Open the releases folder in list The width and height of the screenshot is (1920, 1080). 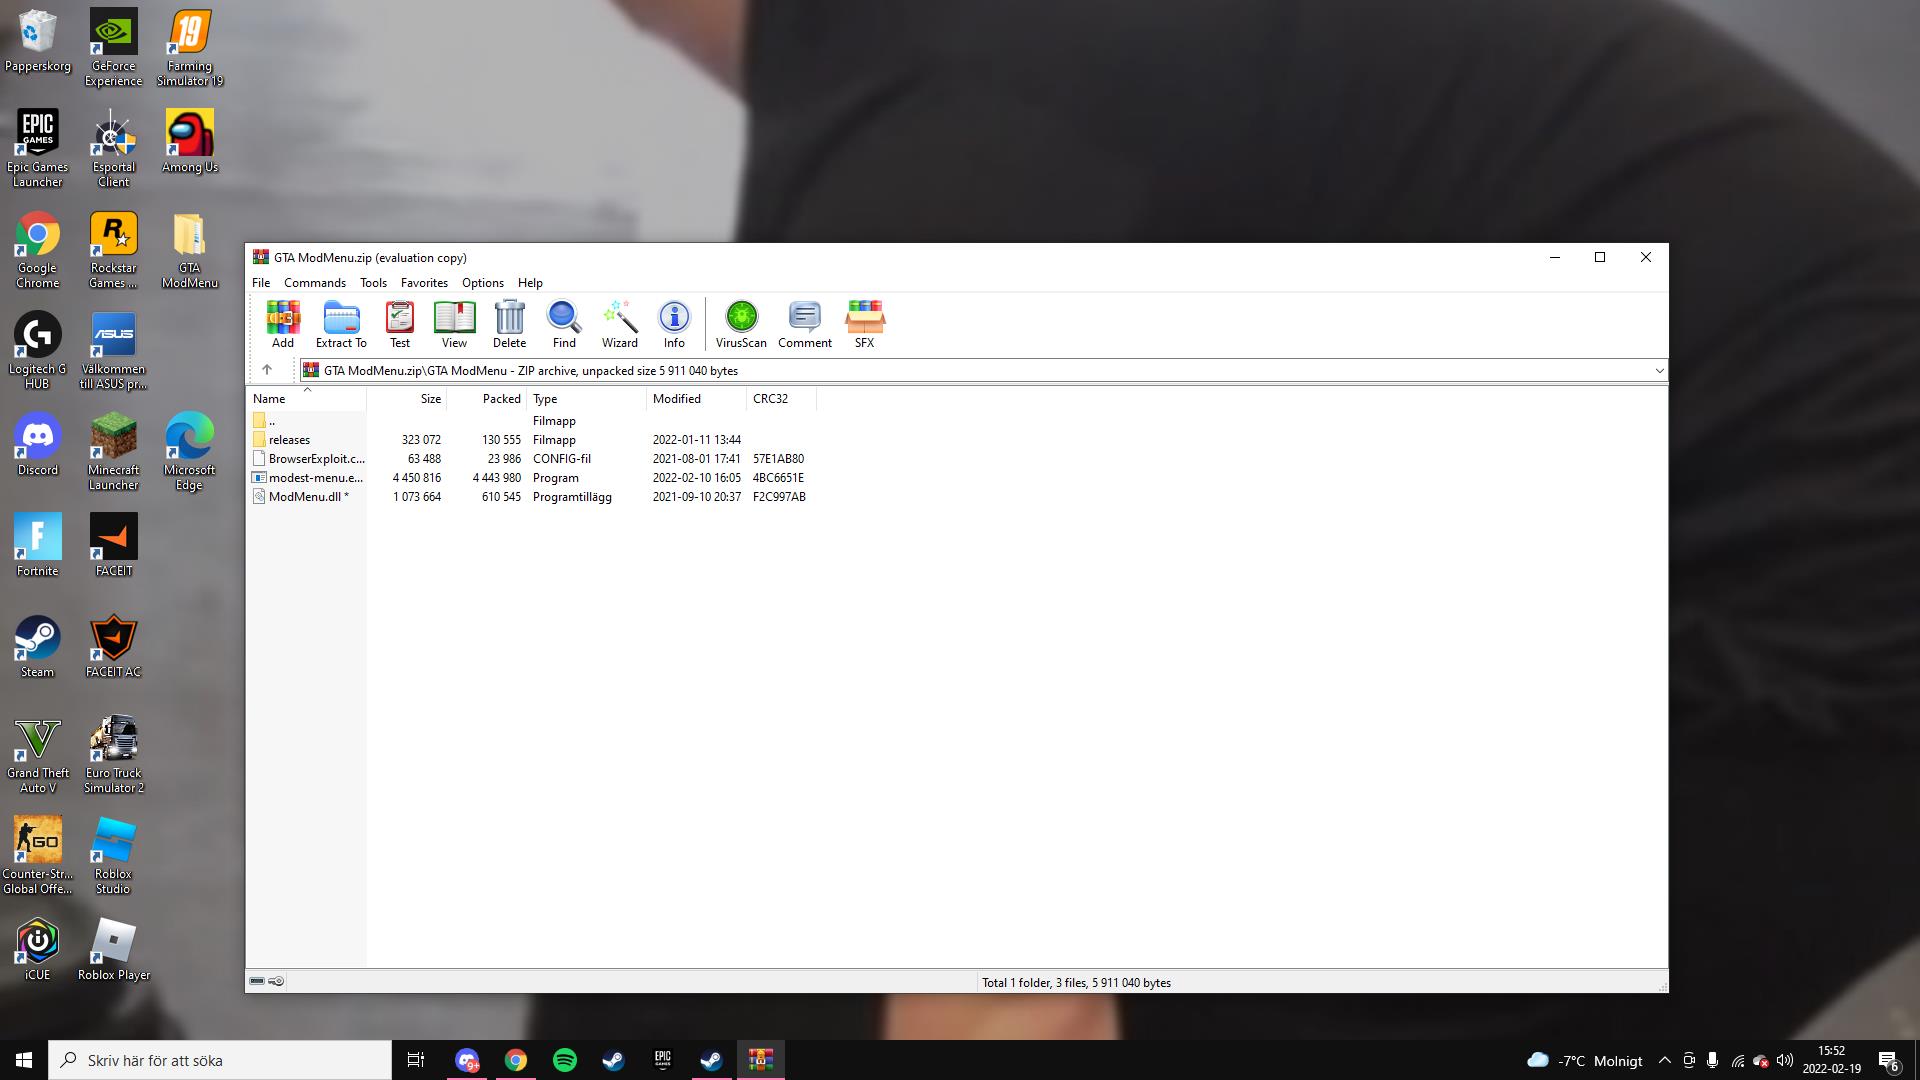click(x=289, y=440)
